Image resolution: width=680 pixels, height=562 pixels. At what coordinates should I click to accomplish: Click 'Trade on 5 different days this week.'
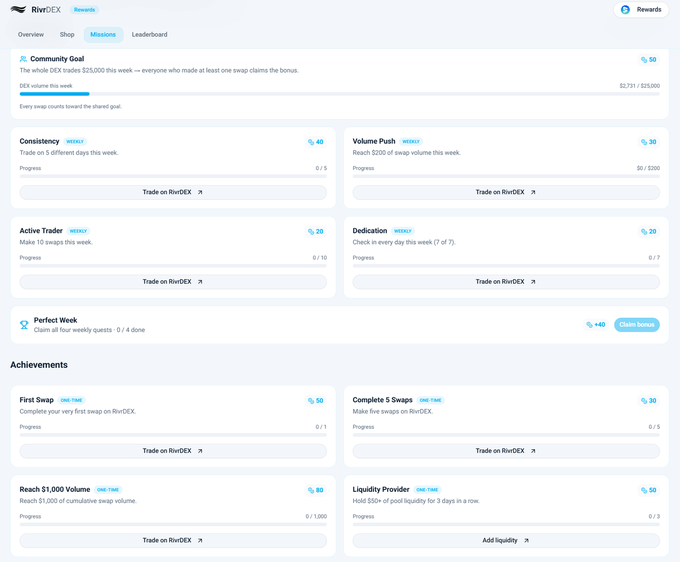(69, 153)
